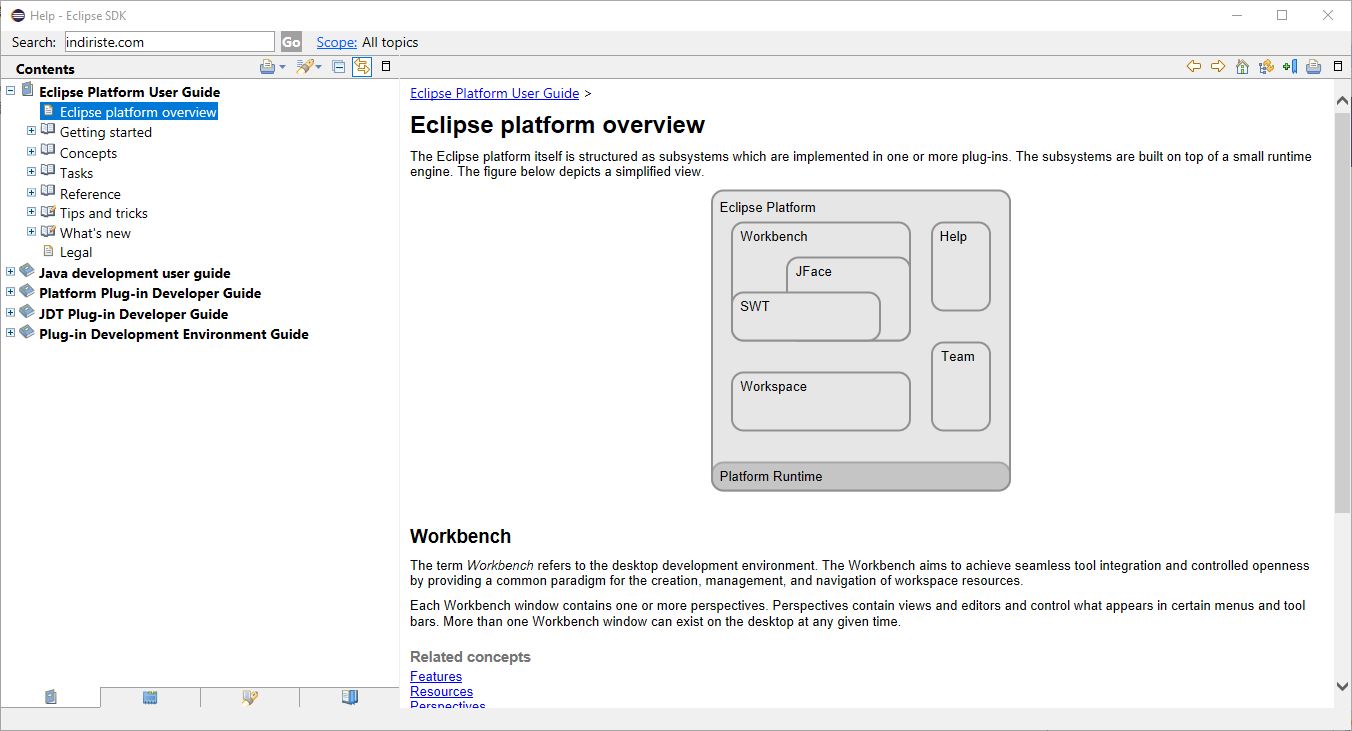
Task: Select the Tasks topic
Action: 76,173
